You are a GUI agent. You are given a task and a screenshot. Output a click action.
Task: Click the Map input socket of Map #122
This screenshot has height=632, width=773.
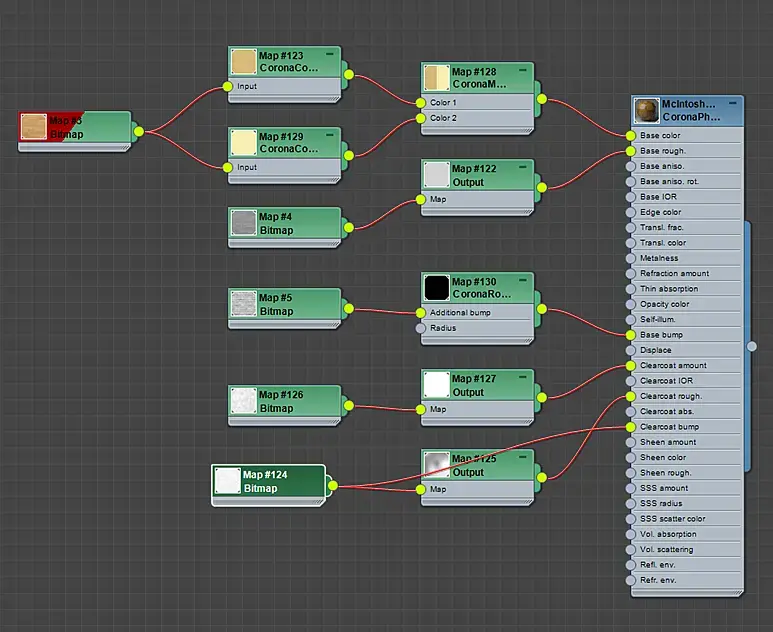coord(421,199)
